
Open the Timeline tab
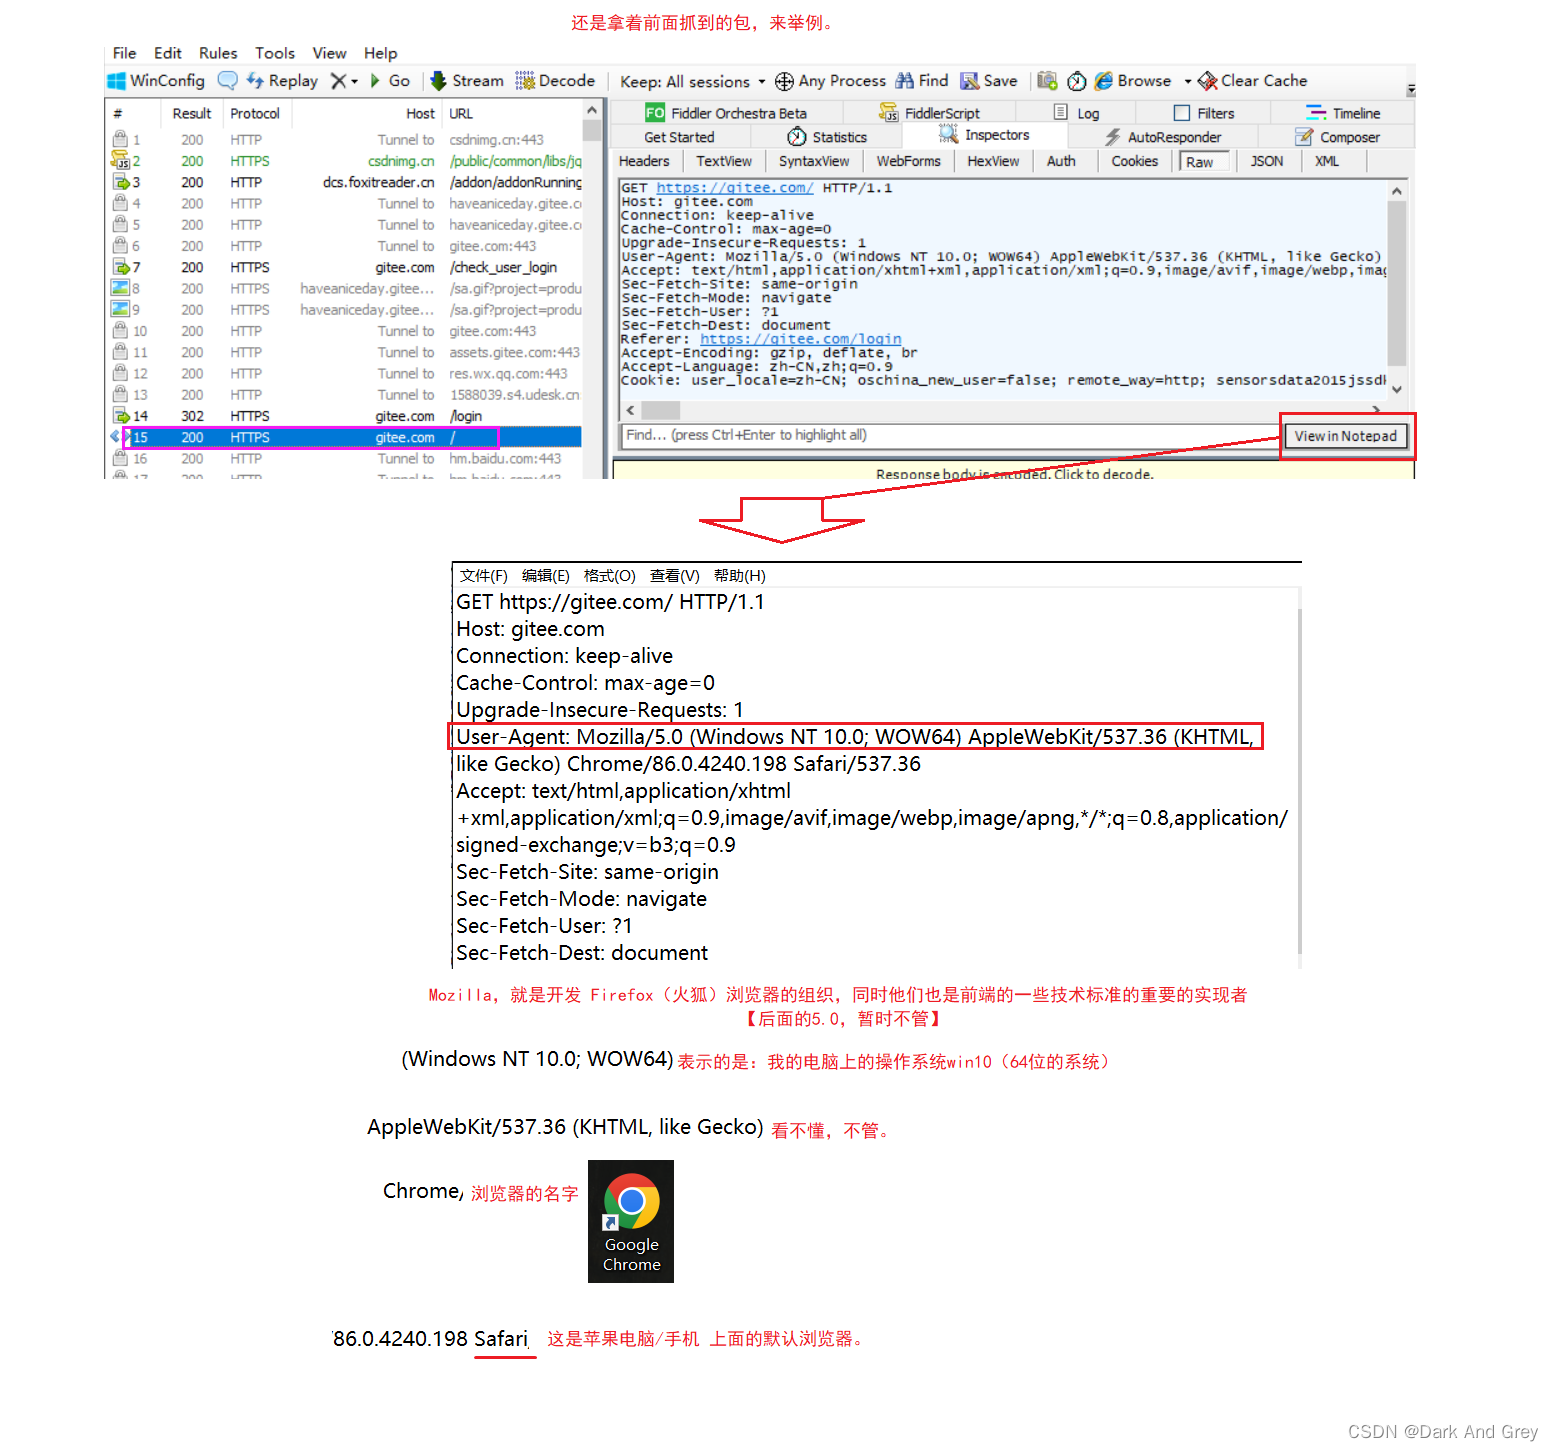1343,113
